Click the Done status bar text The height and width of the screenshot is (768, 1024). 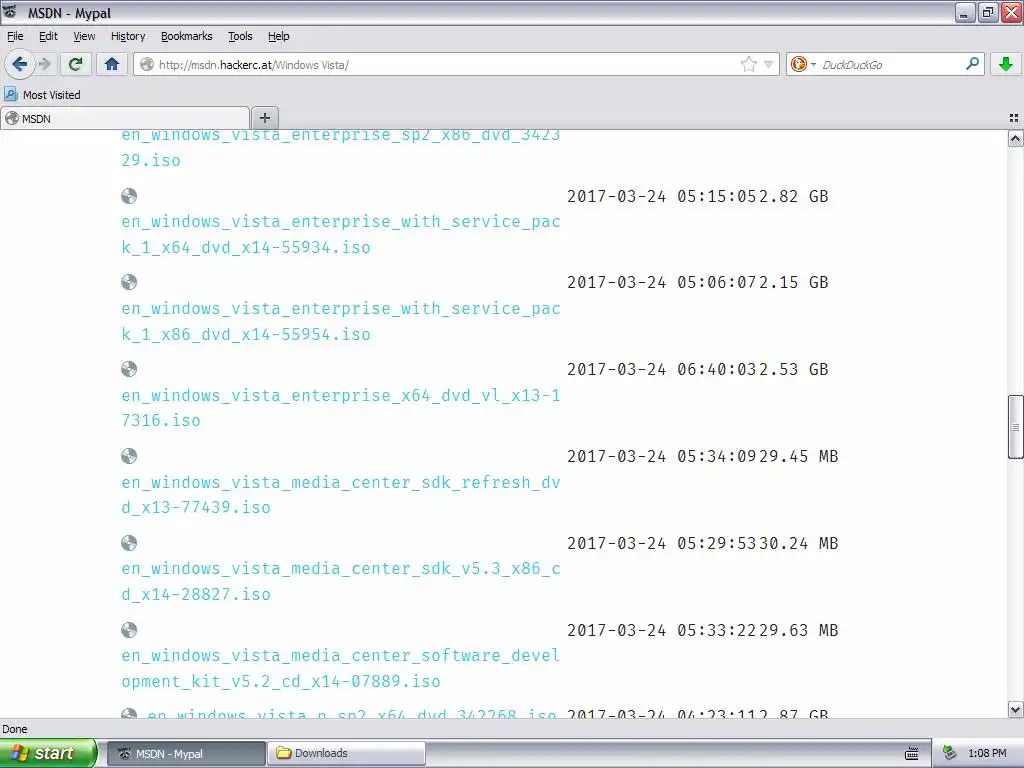pyautogui.click(x=15, y=729)
